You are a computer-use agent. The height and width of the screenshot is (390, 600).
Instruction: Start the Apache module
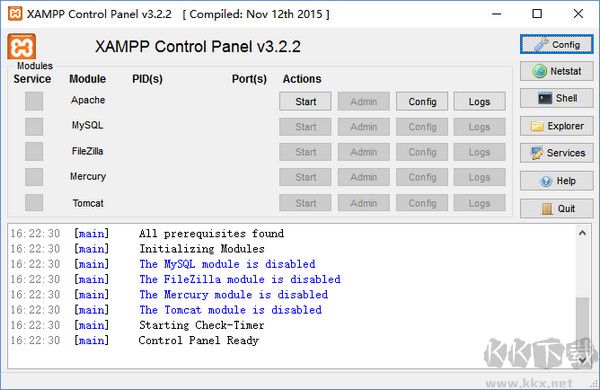(305, 101)
